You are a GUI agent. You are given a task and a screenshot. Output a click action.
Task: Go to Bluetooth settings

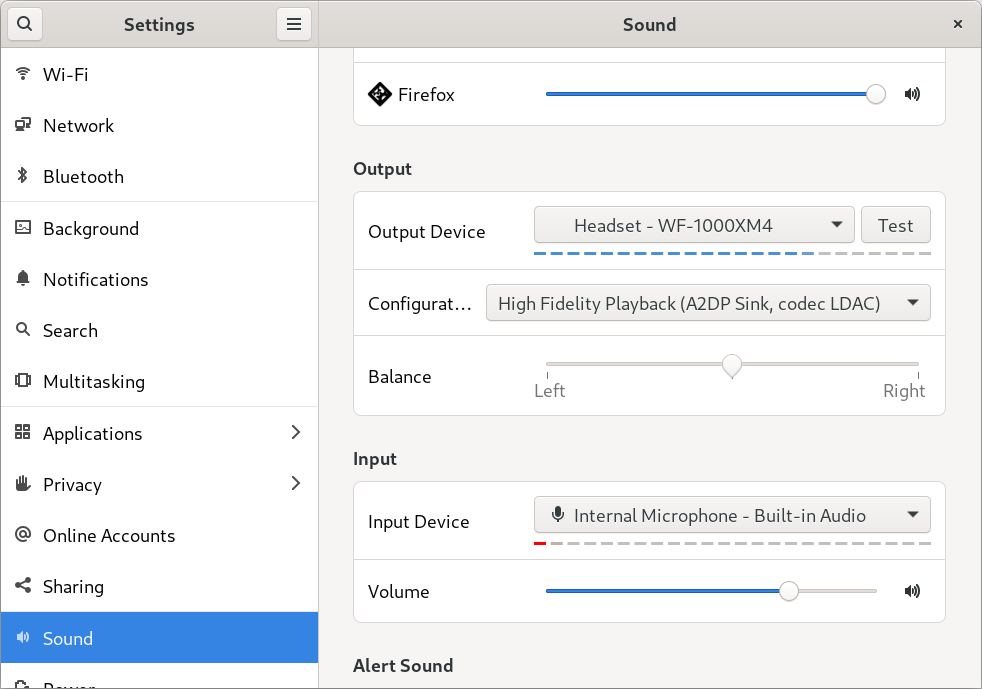tap(160, 176)
